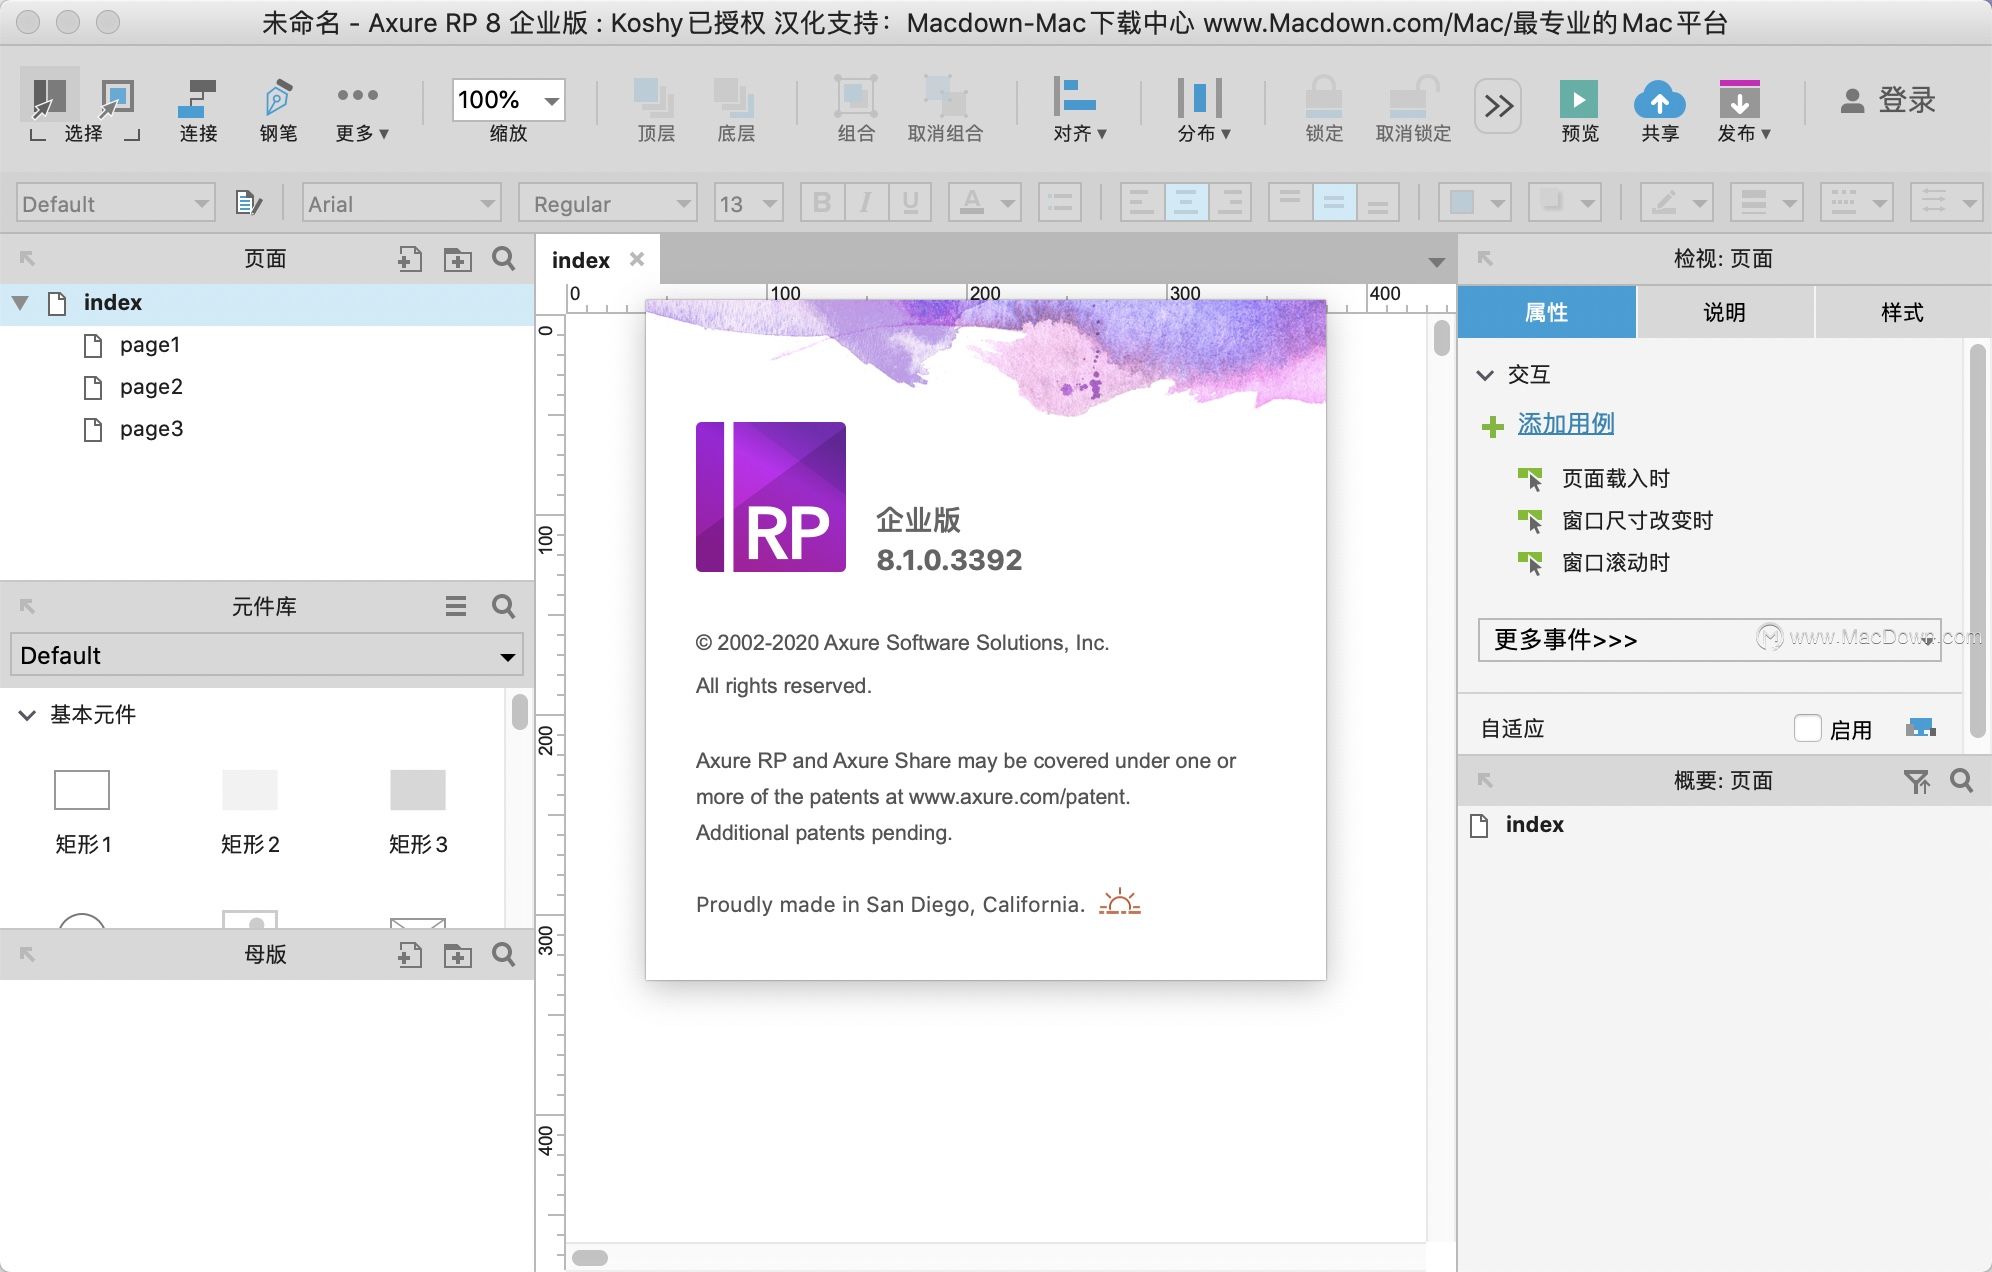Click the 登录 login button
The width and height of the screenshot is (1992, 1272).
(1887, 100)
